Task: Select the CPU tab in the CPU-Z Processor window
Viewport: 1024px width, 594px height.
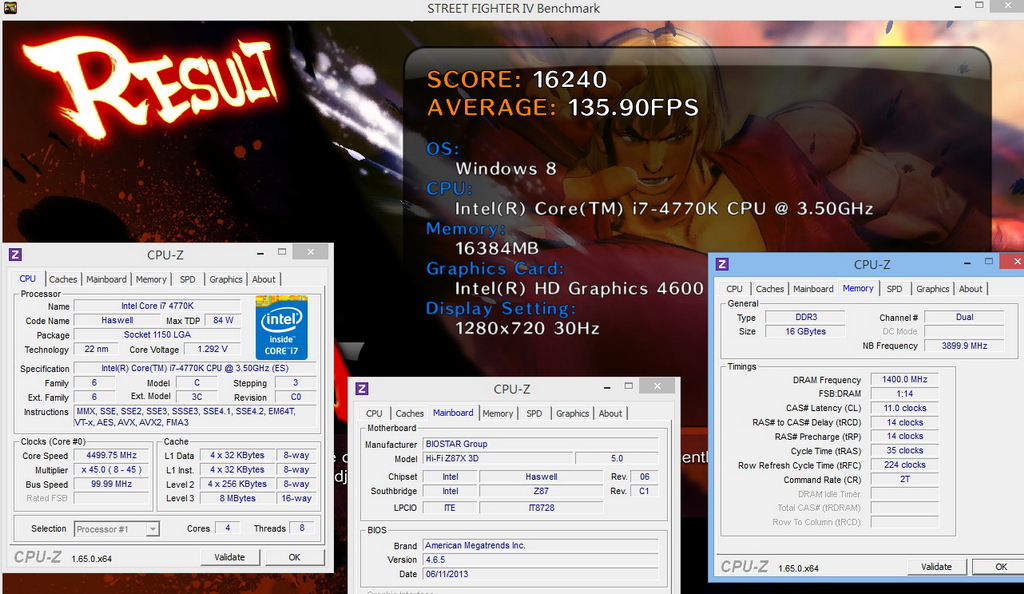Action: [x=27, y=279]
